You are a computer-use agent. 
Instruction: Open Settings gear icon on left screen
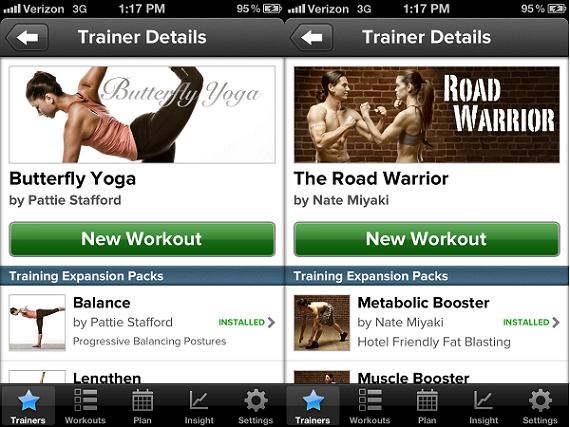point(256,400)
